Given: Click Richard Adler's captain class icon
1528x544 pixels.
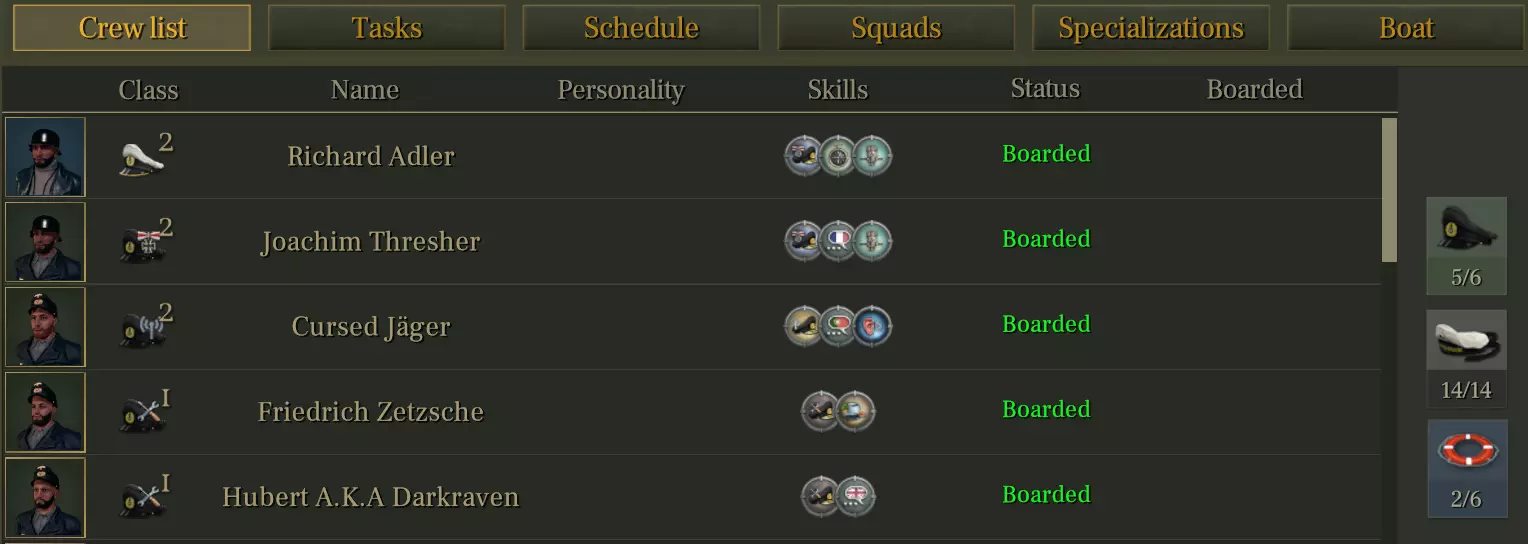Looking at the screenshot, I should point(142,158).
